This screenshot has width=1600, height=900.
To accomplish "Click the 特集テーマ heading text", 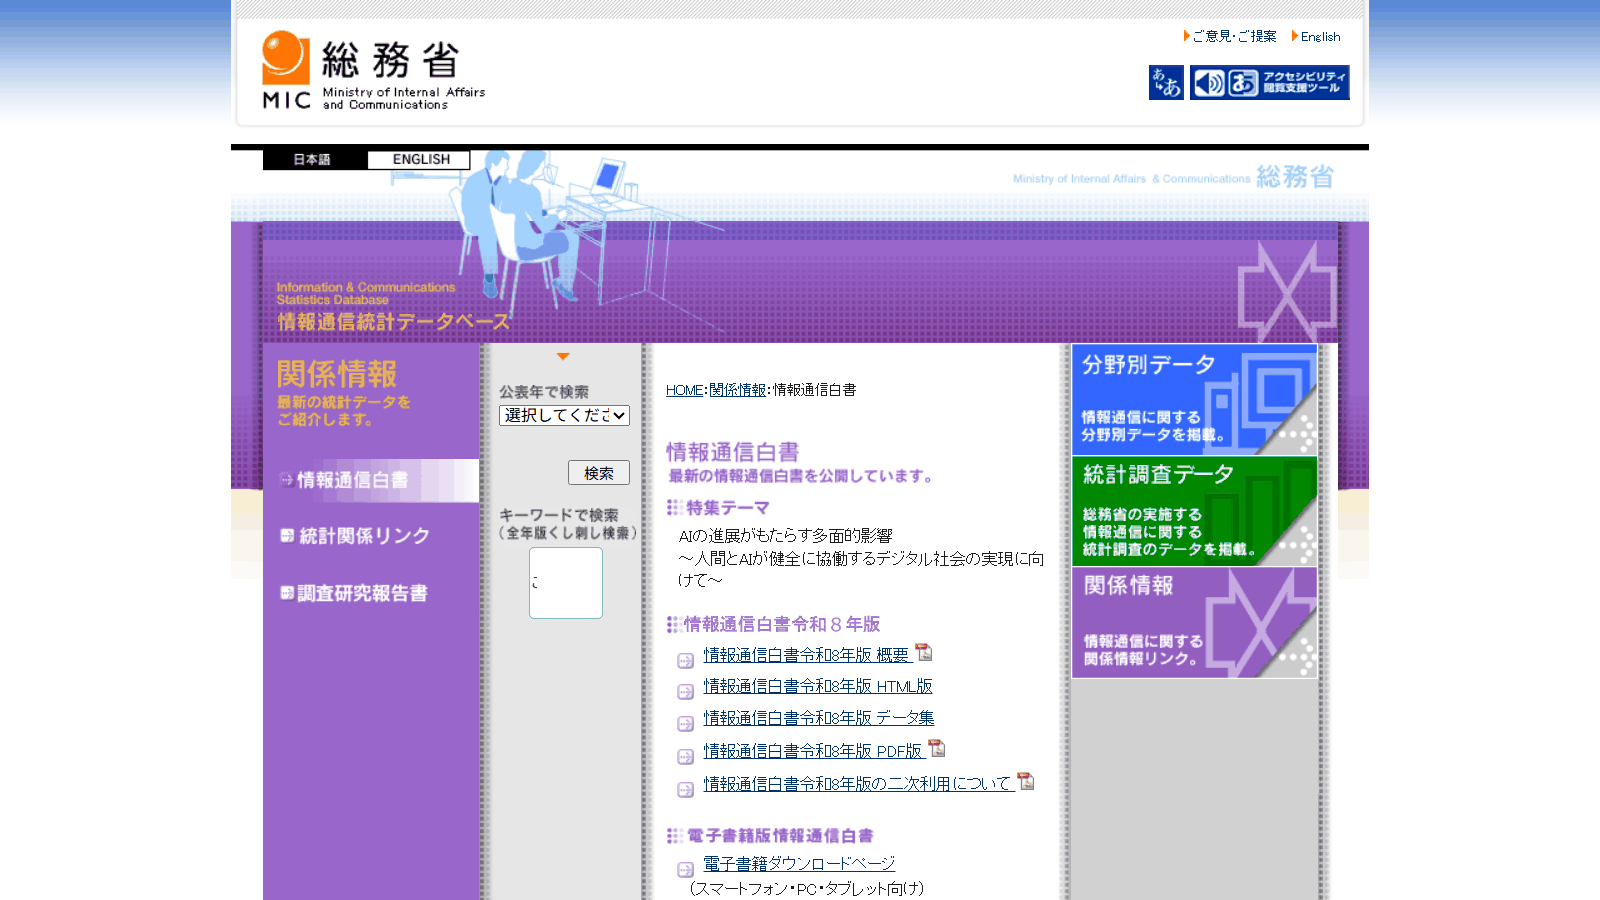I will click(x=728, y=508).
